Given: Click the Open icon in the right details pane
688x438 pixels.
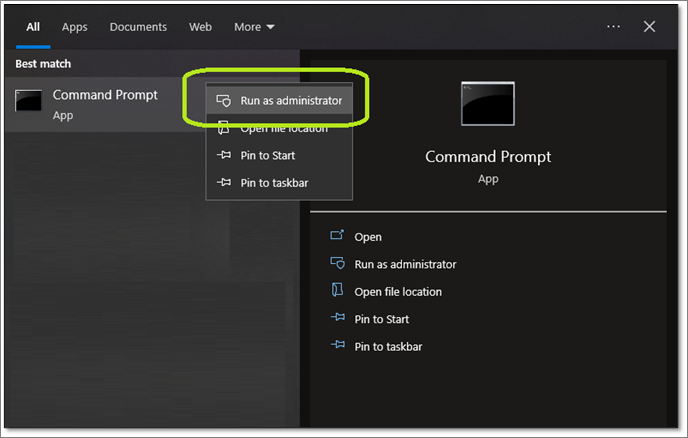Looking at the screenshot, I should click(337, 237).
